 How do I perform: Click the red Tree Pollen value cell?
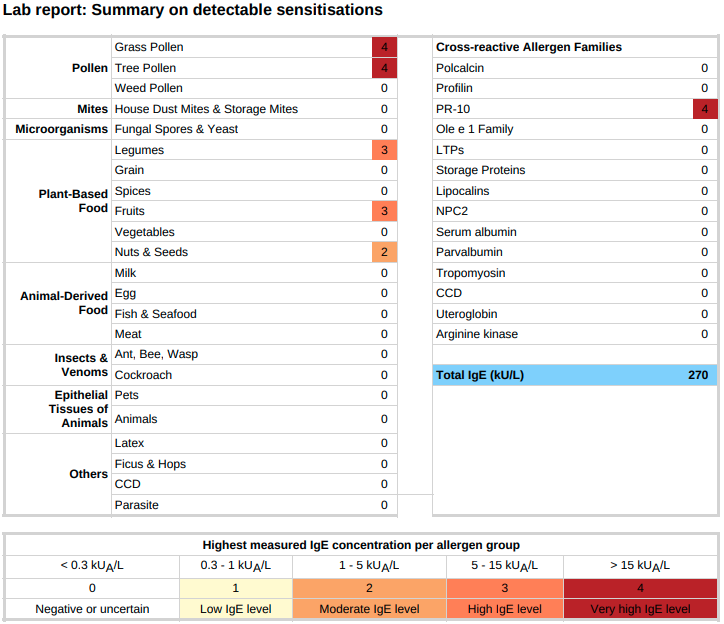[x=384, y=68]
